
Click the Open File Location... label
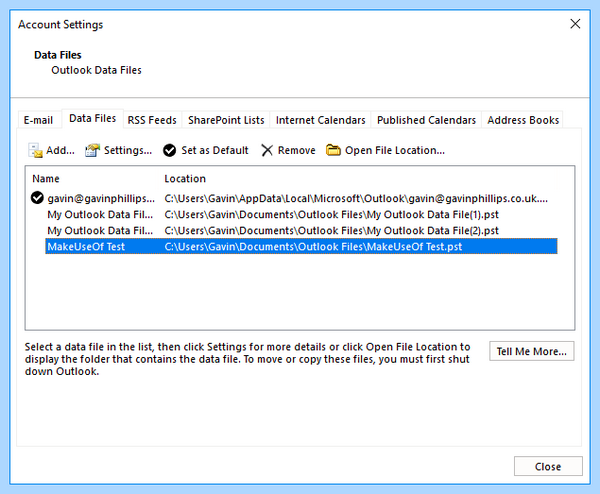(395, 150)
